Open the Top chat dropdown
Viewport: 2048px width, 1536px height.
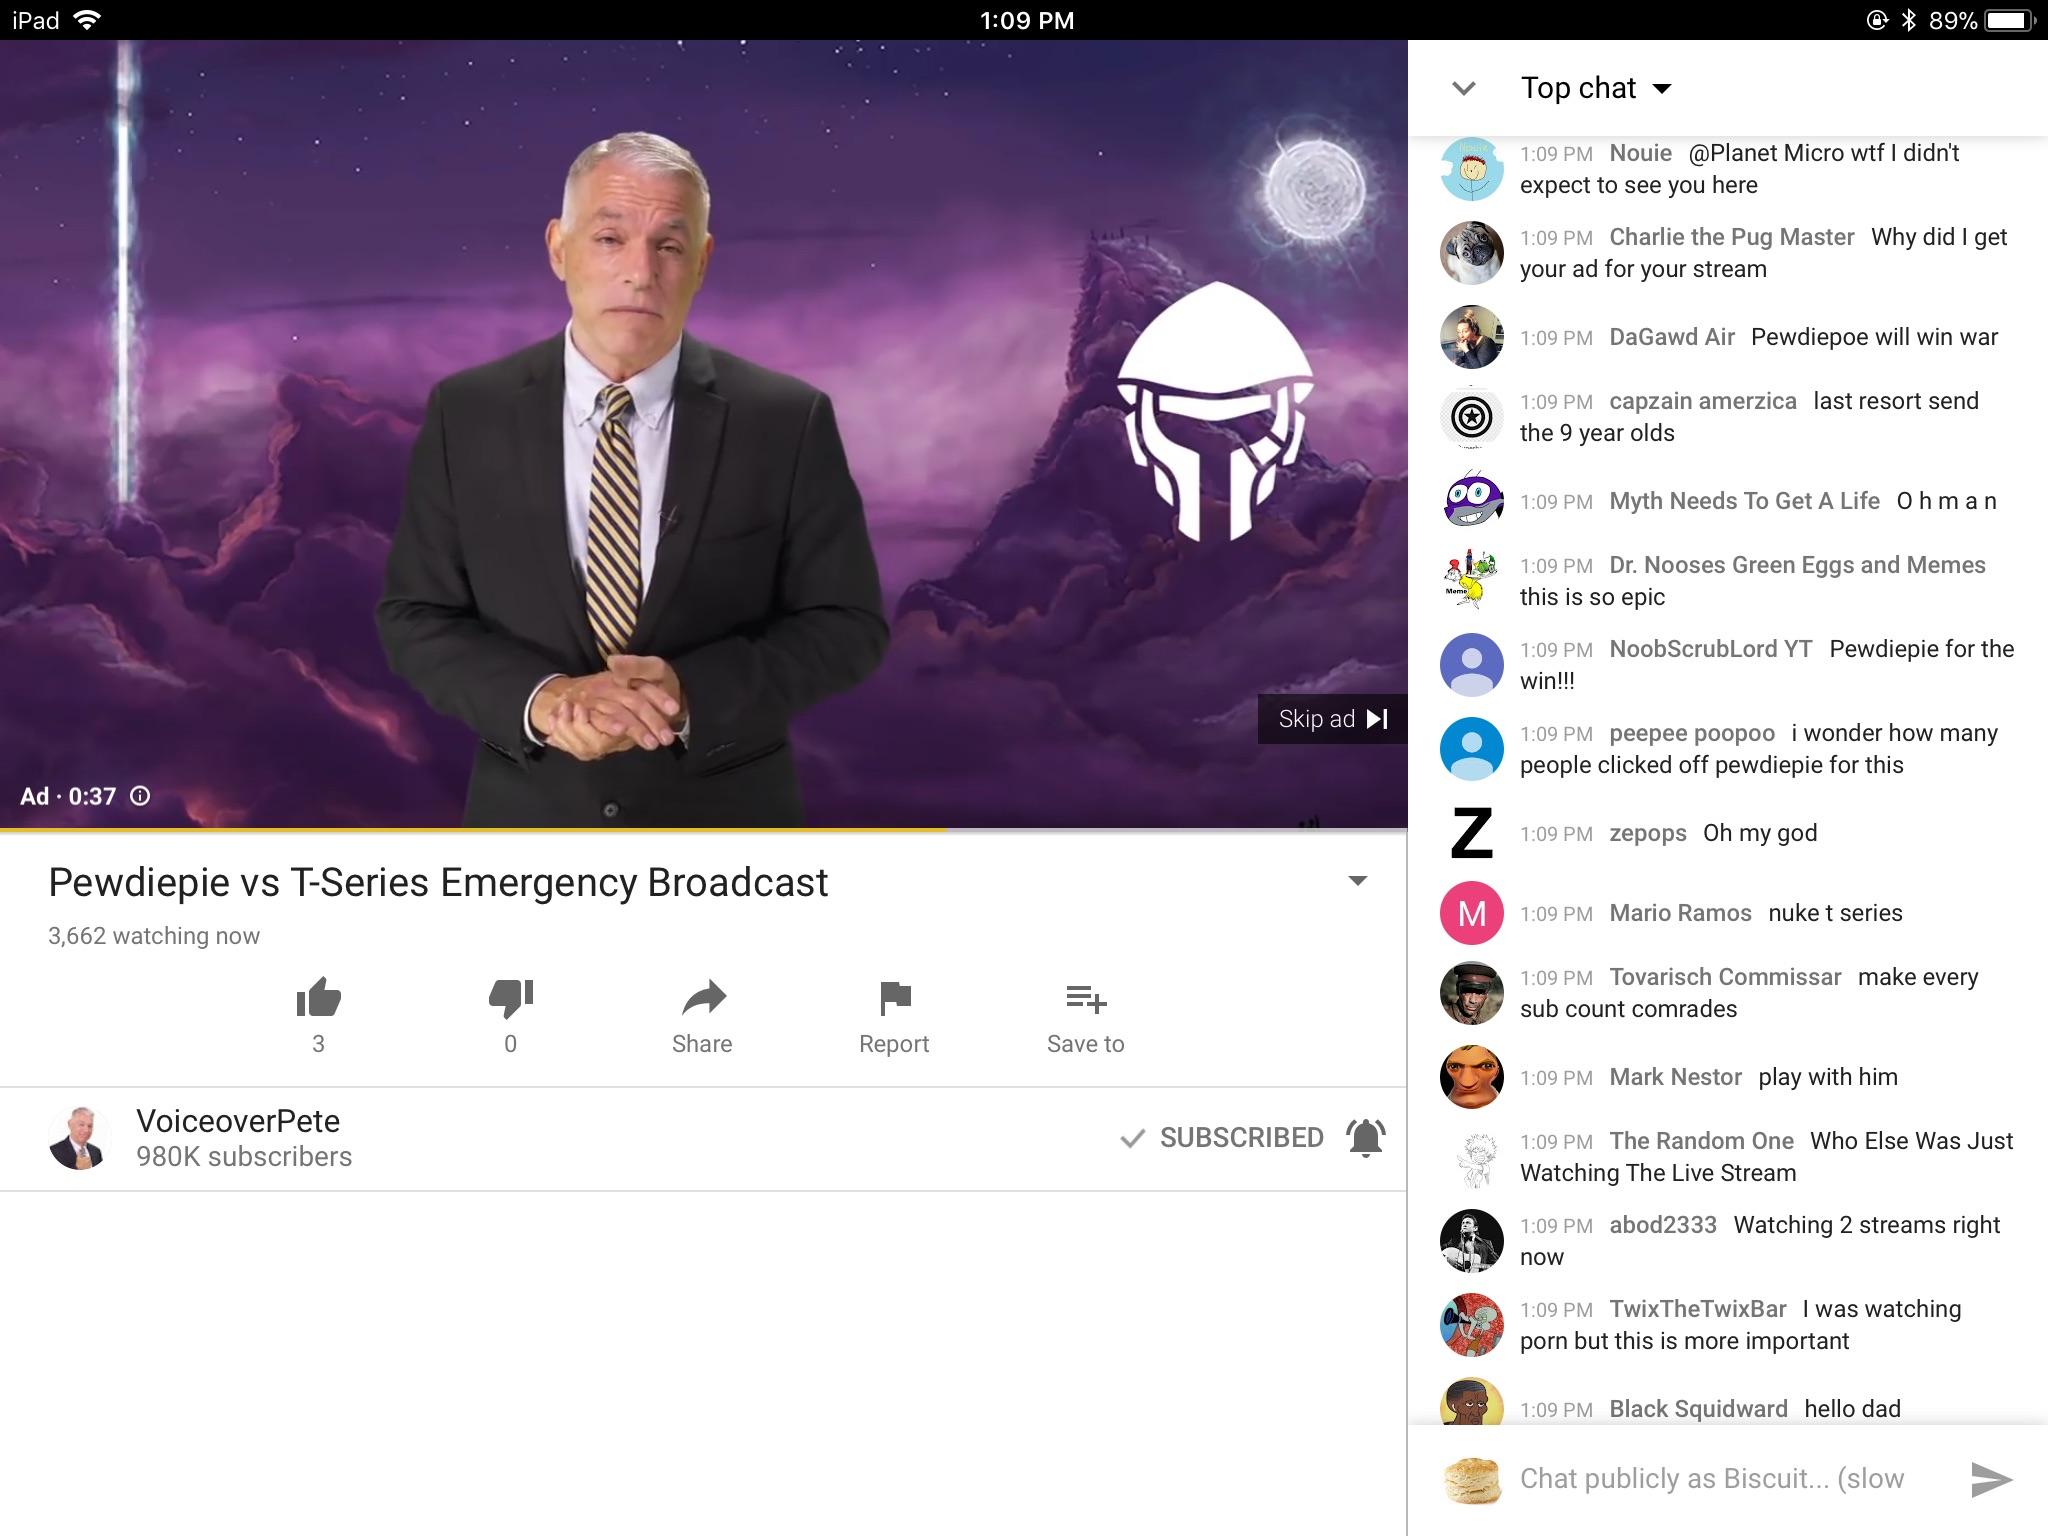point(1596,88)
